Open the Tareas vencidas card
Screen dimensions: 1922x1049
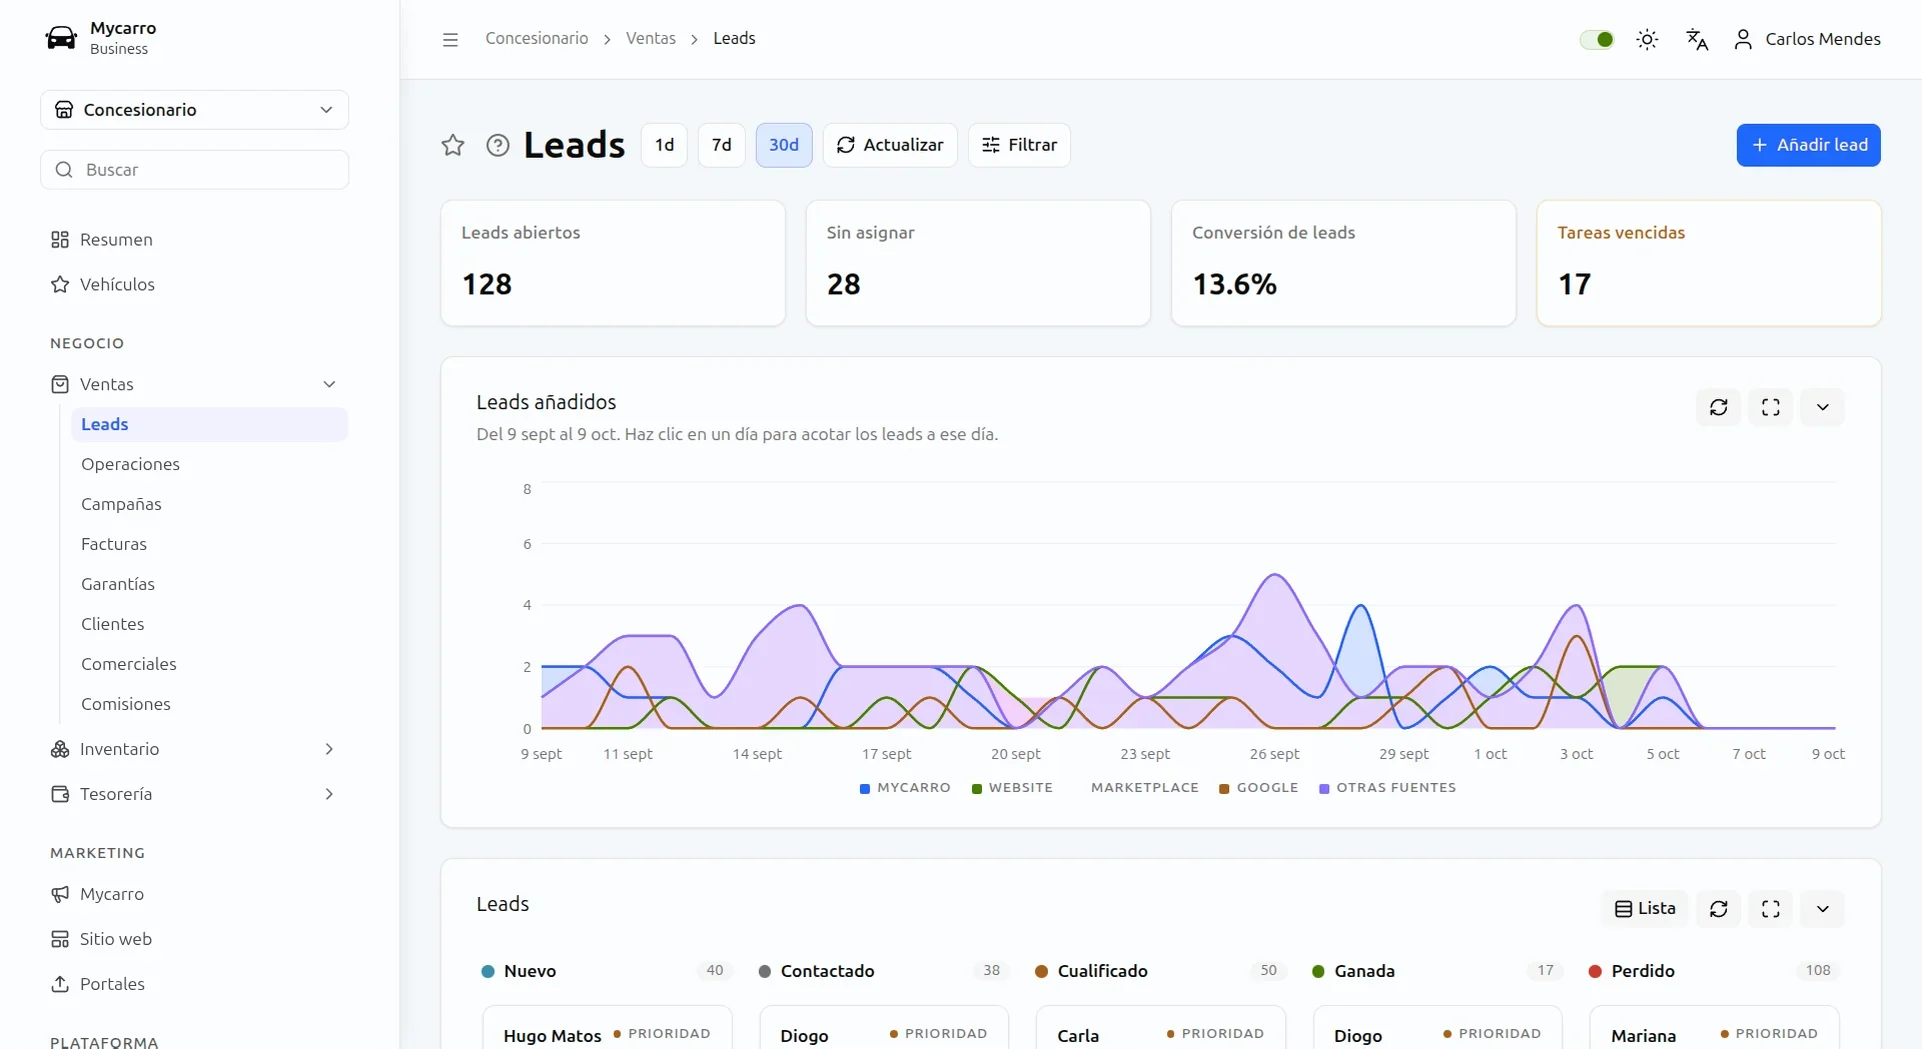tap(1709, 263)
